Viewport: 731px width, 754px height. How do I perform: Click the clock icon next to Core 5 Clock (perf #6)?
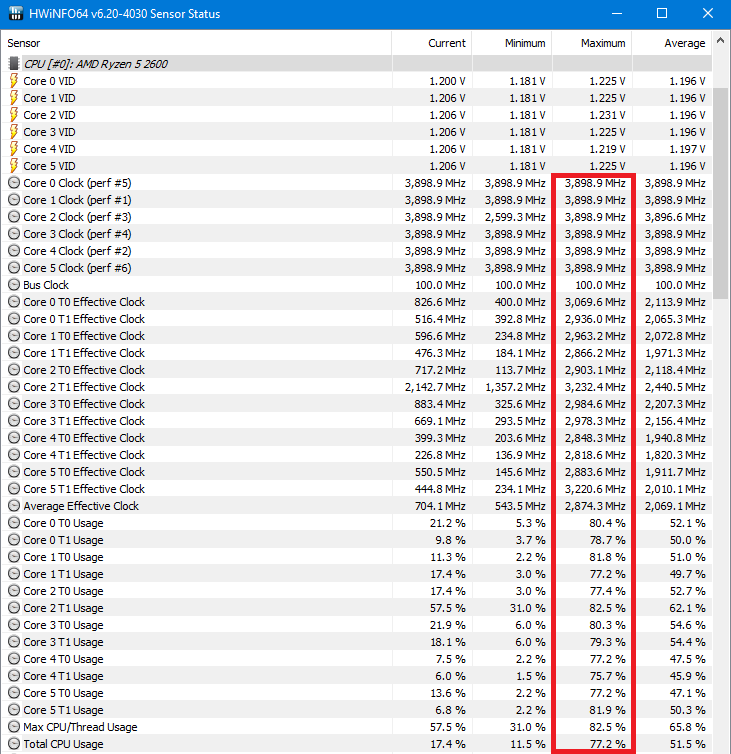click(14, 268)
